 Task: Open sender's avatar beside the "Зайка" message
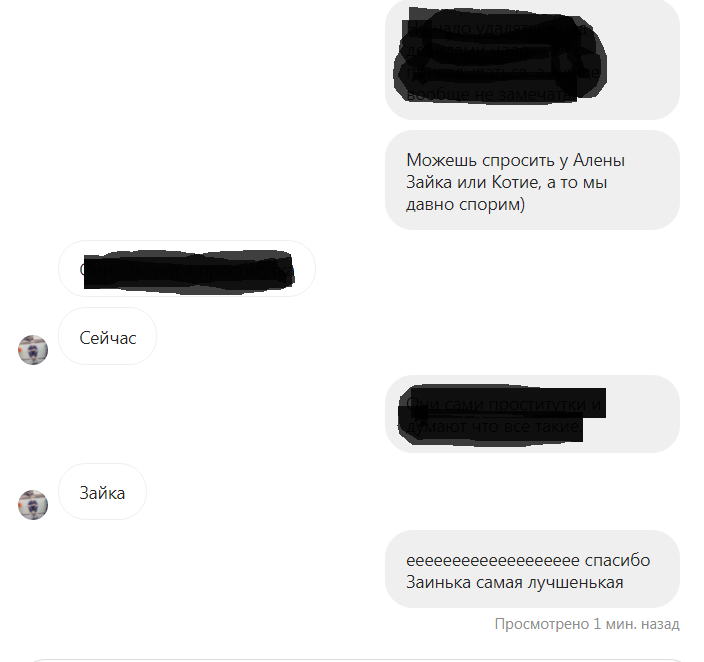point(33,505)
